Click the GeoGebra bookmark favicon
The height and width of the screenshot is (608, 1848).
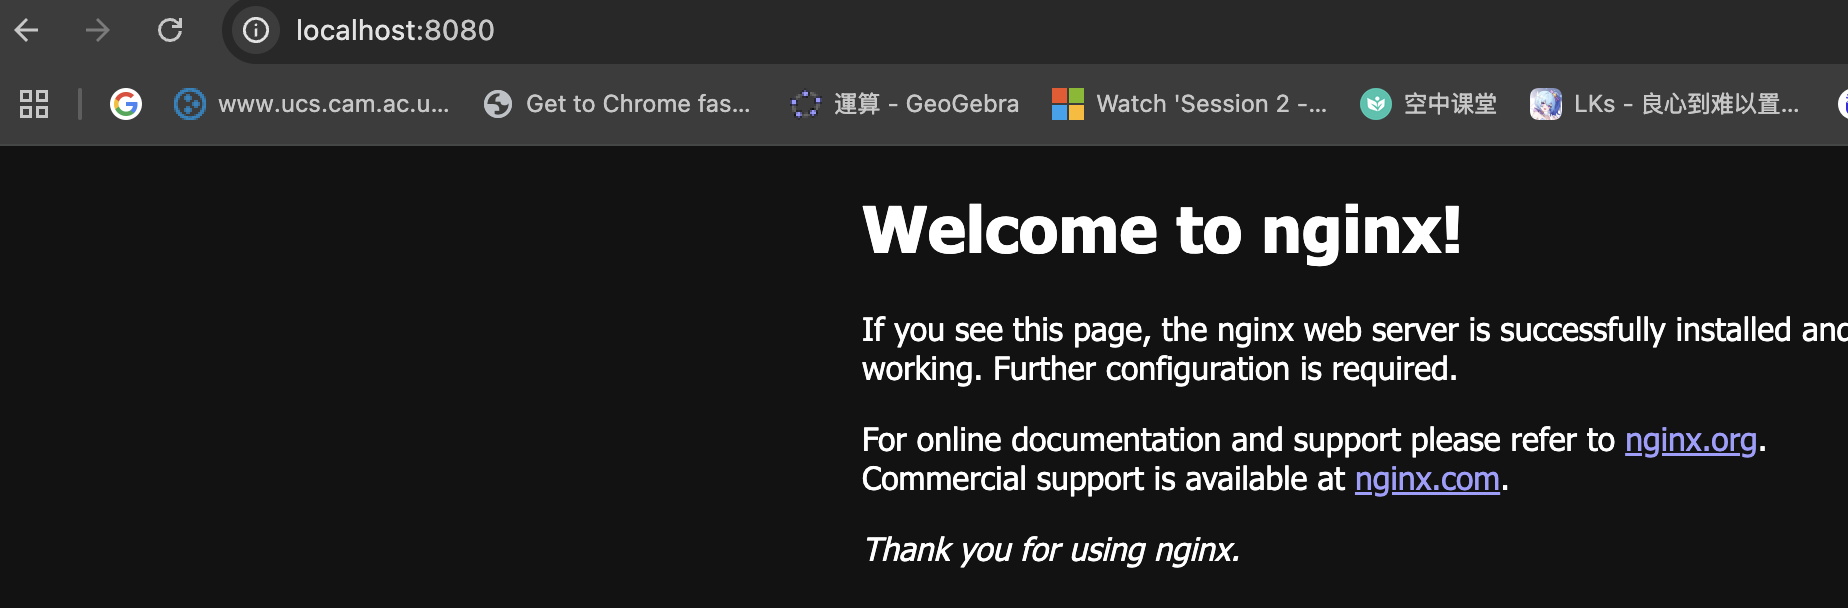pyautogui.click(x=806, y=104)
